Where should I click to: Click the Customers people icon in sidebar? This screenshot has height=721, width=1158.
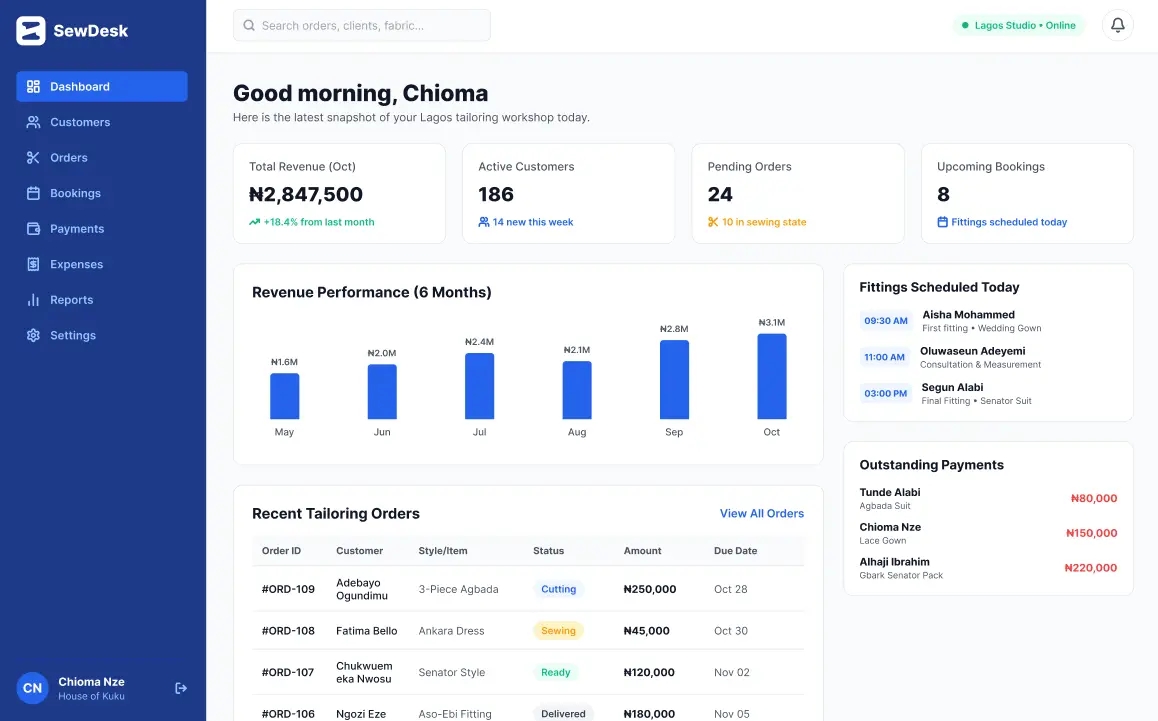point(33,122)
